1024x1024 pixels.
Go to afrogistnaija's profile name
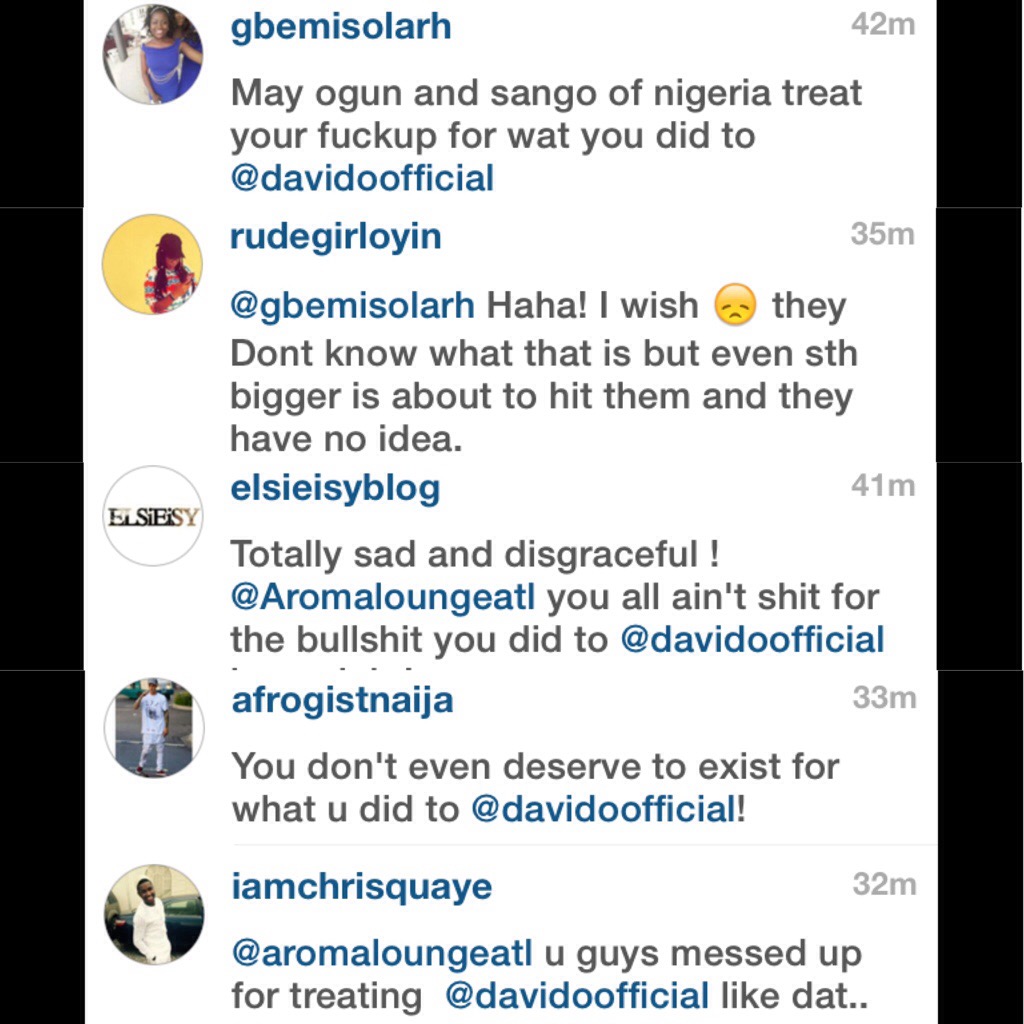342,701
